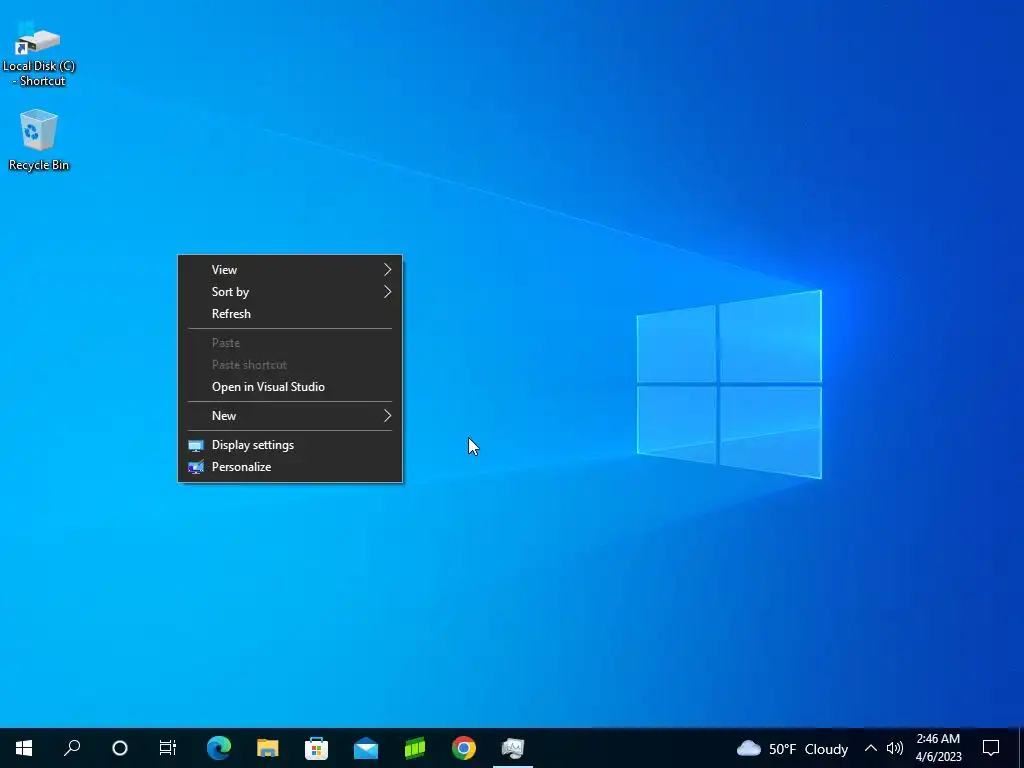Launch Microsoft Edge from the taskbar
The height and width of the screenshot is (768, 1024).
pyautogui.click(x=219, y=748)
